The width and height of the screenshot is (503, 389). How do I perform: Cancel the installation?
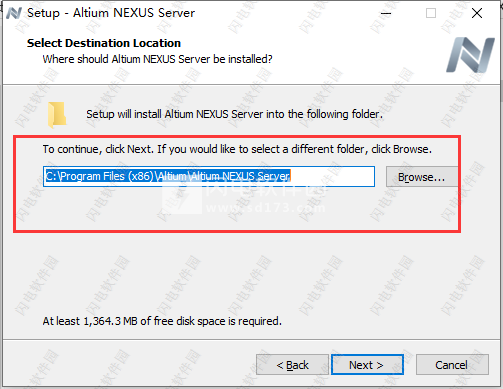click(452, 365)
